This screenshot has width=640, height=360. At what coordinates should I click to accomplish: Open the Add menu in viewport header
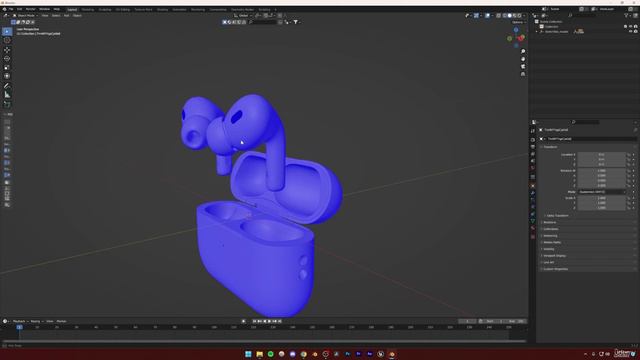(x=67, y=16)
